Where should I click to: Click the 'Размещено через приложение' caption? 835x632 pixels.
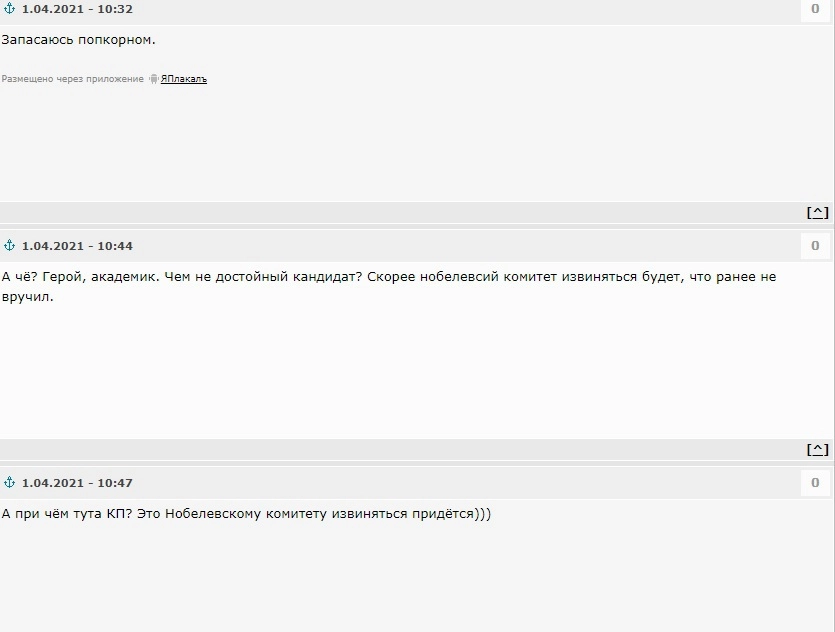pyautogui.click(x=72, y=79)
